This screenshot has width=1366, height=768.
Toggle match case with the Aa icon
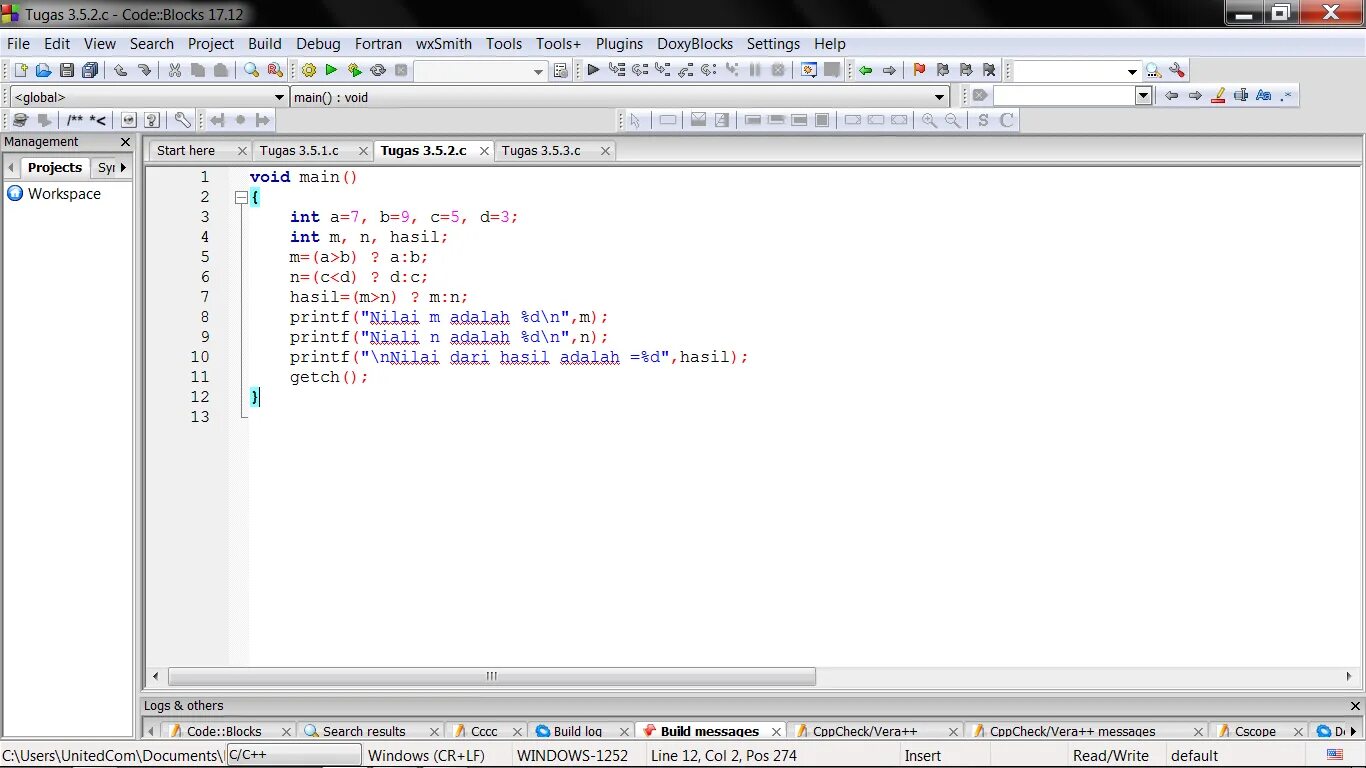point(1263,96)
